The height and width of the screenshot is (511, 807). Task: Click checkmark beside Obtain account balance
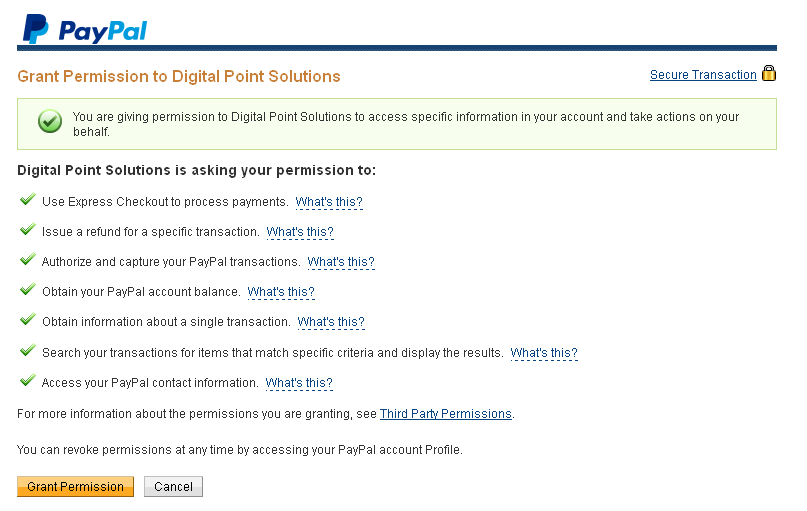tap(27, 291)
